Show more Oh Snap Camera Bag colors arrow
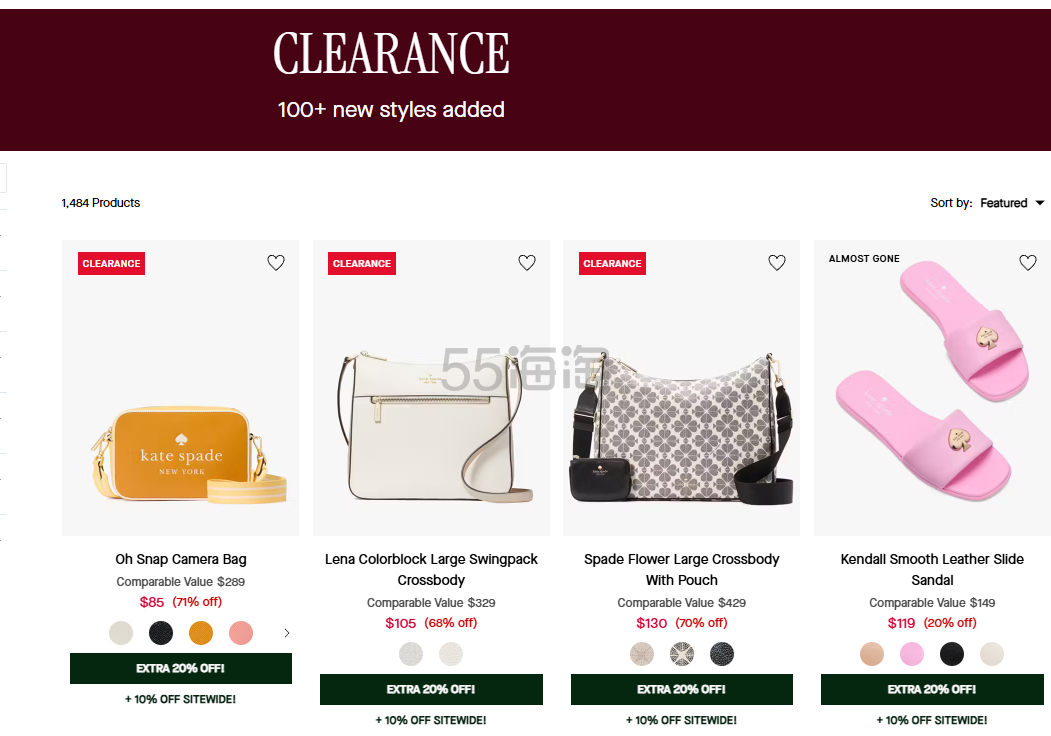This screenshot has height=736, width=1051. click(x=287, y=633)
